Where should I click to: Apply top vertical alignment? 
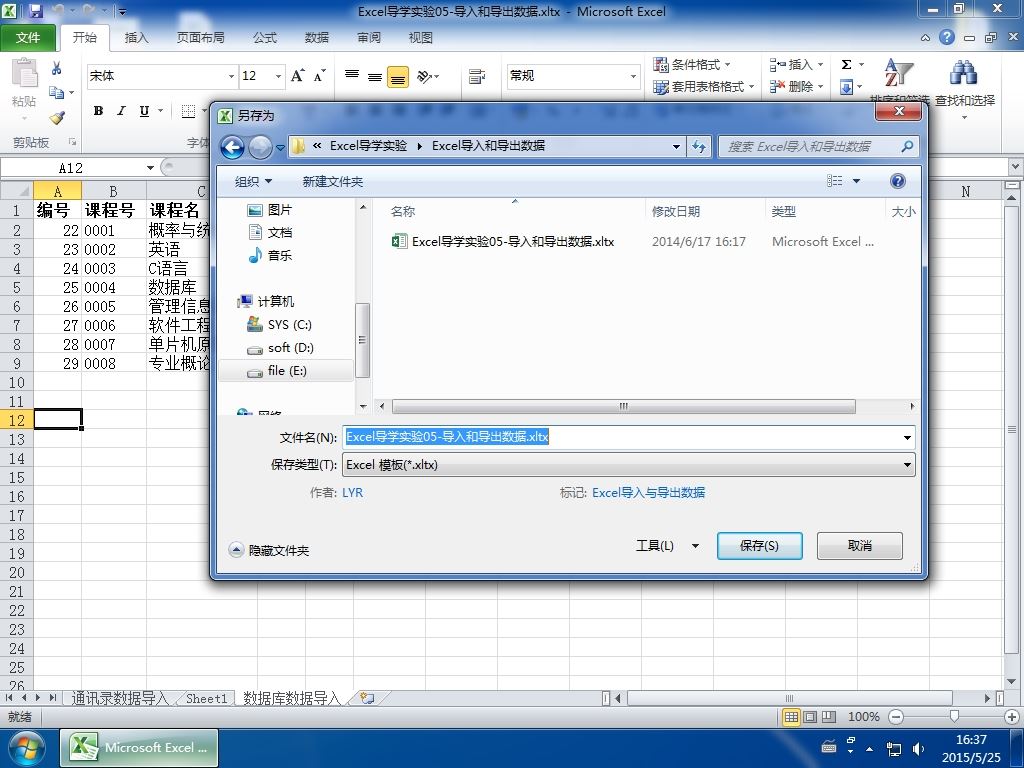point(352,75)
